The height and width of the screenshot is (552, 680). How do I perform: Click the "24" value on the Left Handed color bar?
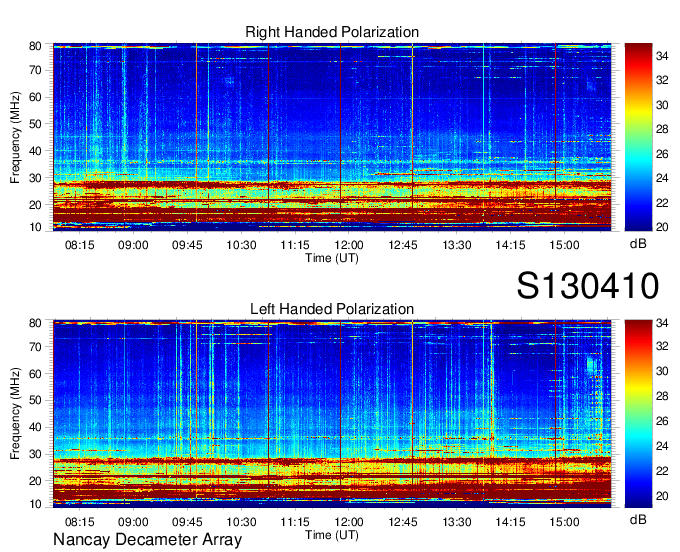tap(662, 446)
